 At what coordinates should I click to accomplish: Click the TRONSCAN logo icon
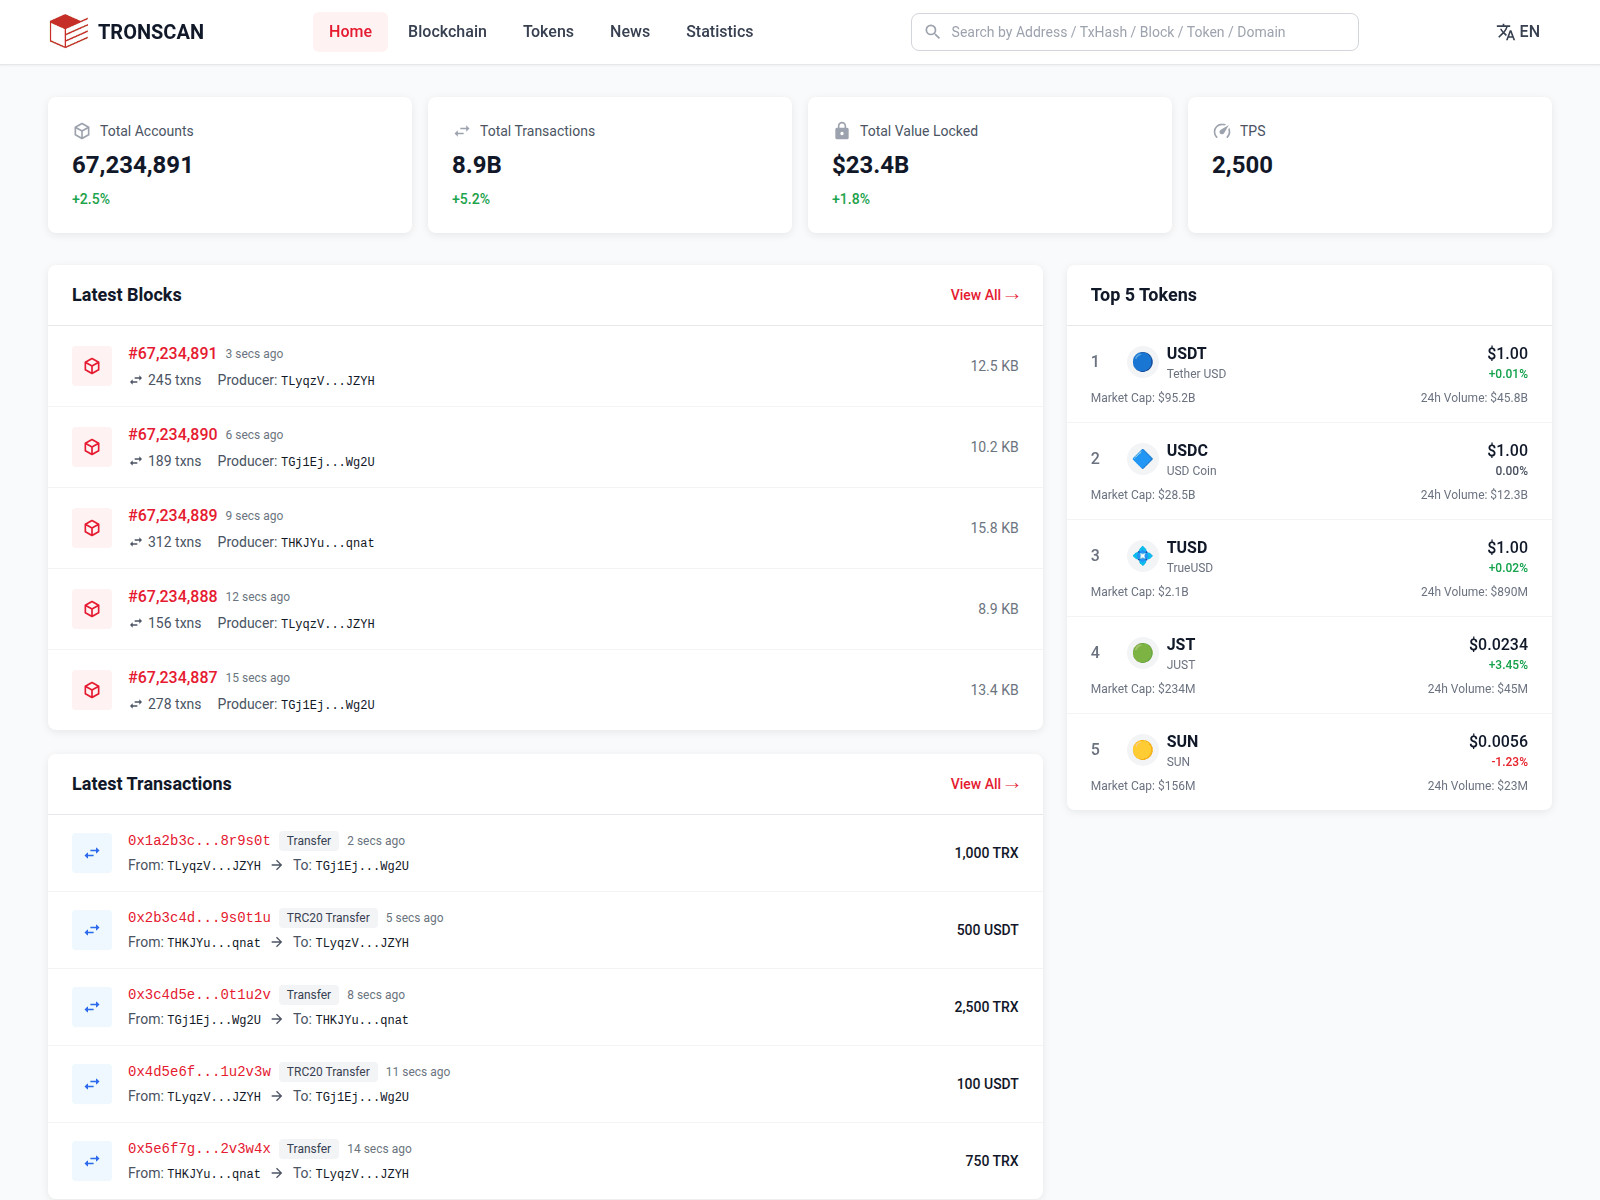pos(69,31)
